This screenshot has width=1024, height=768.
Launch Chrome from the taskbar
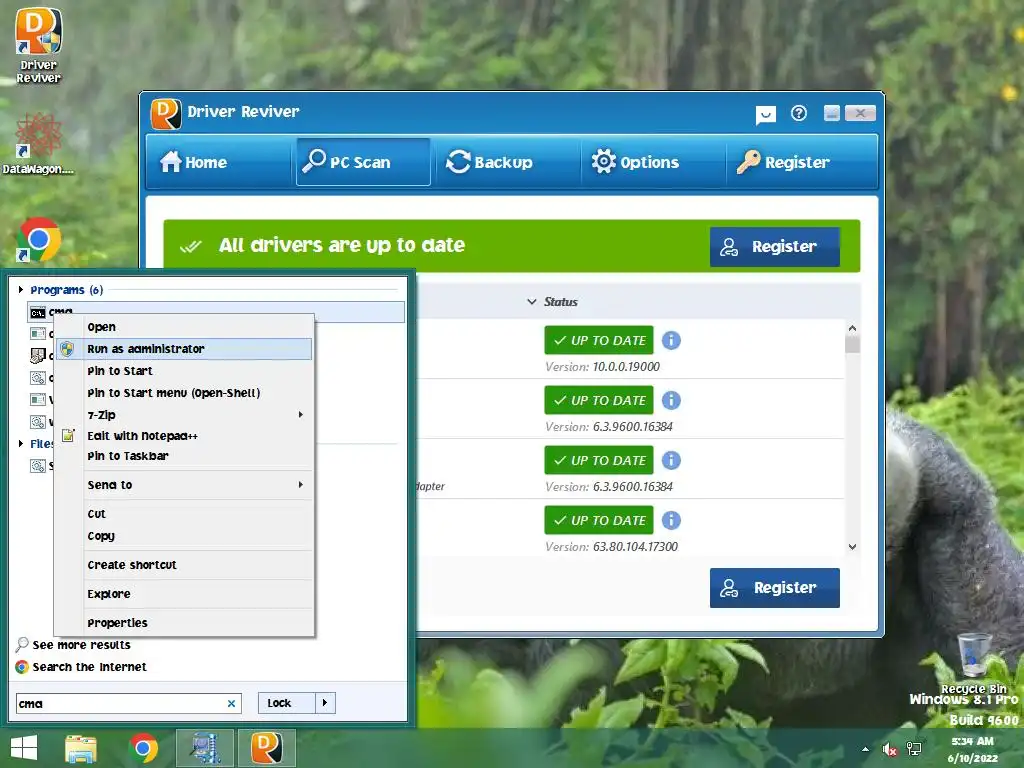click(x=144, y=748)
